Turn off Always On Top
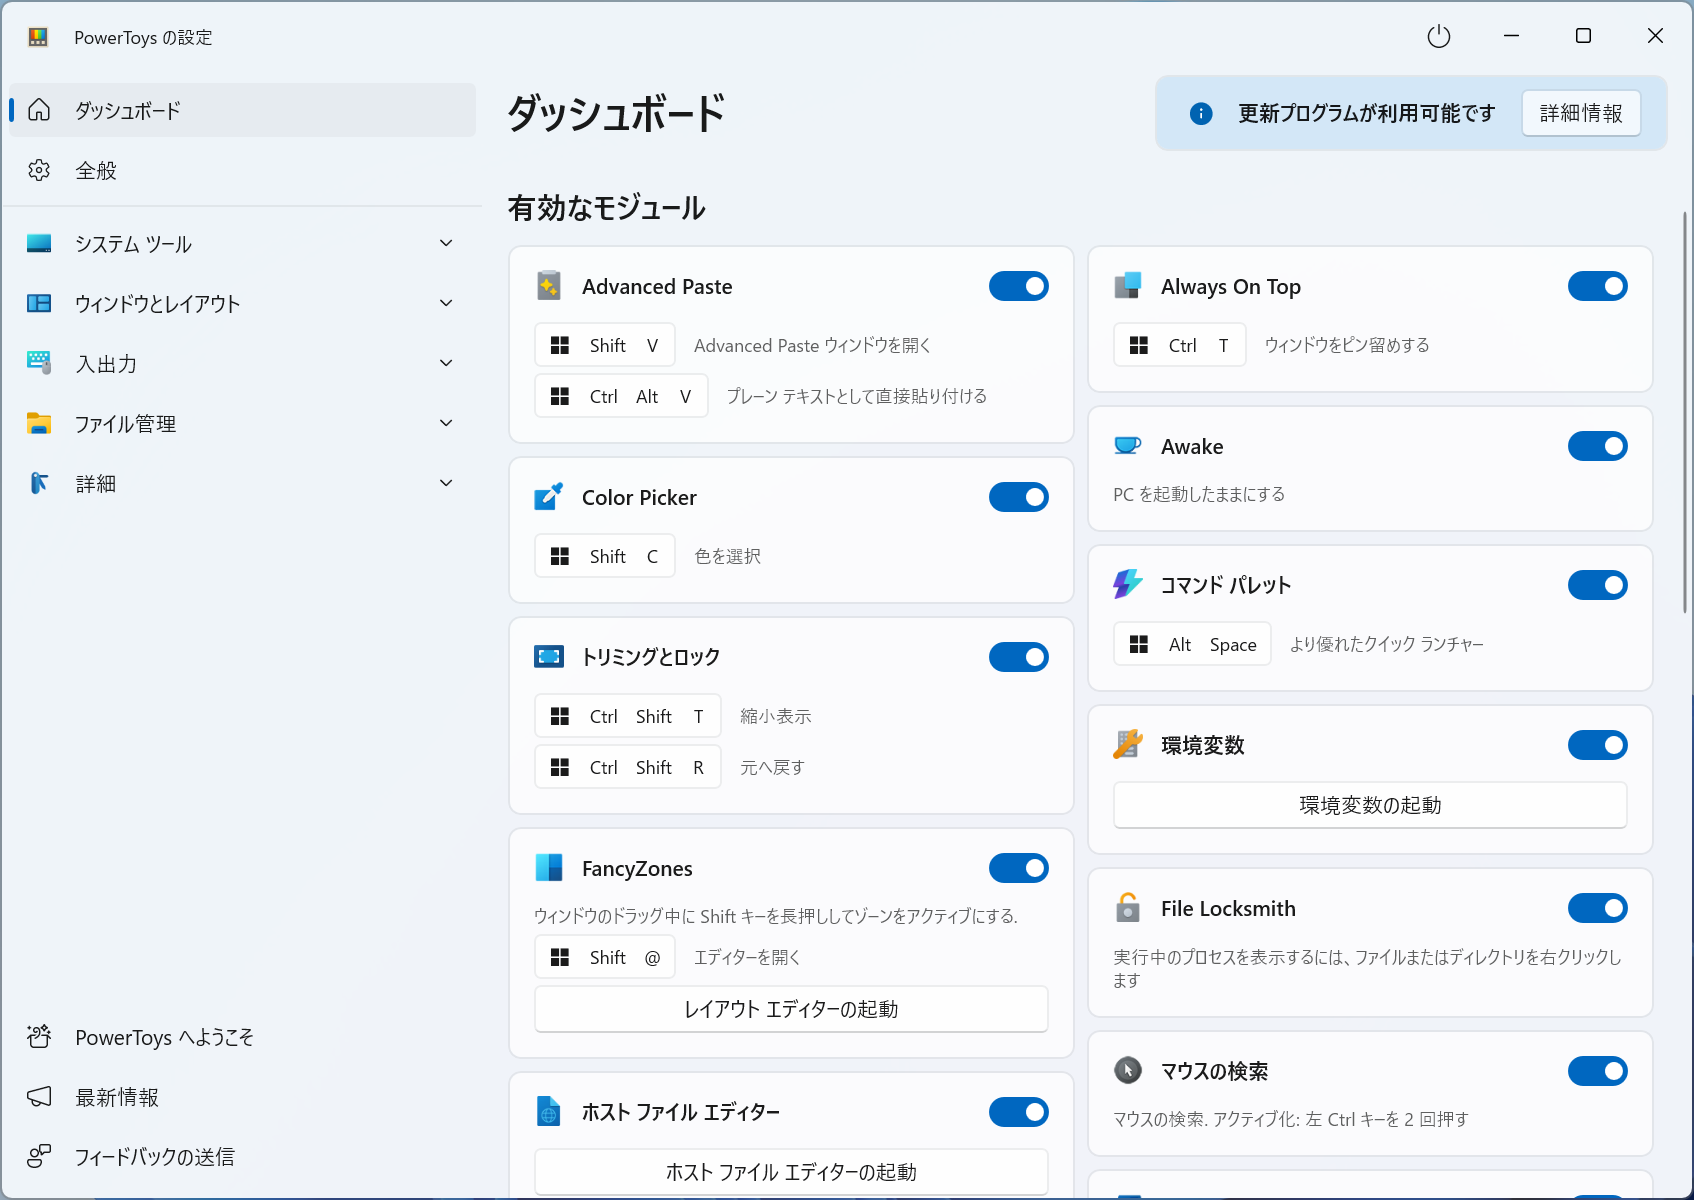The image size is (1694, 1200). tap(1597, 286)
